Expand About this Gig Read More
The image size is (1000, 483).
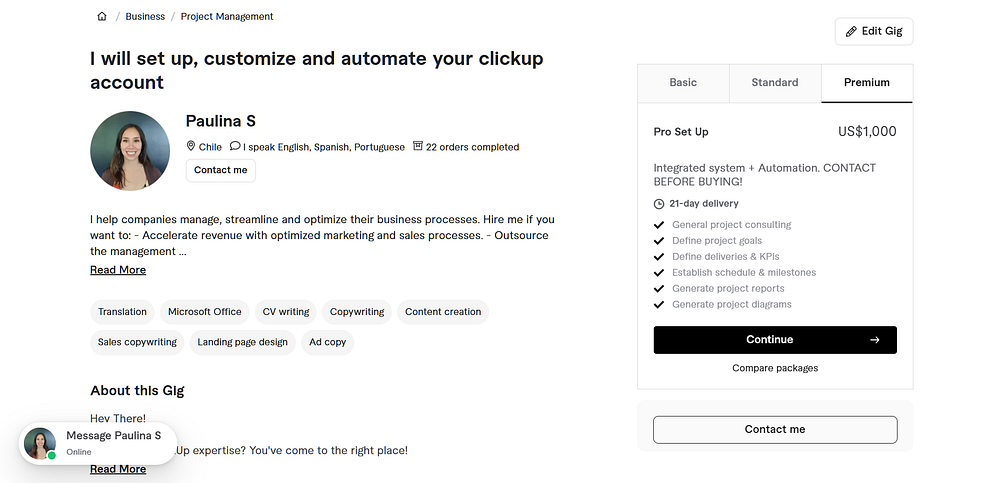[x=118, y=469]
